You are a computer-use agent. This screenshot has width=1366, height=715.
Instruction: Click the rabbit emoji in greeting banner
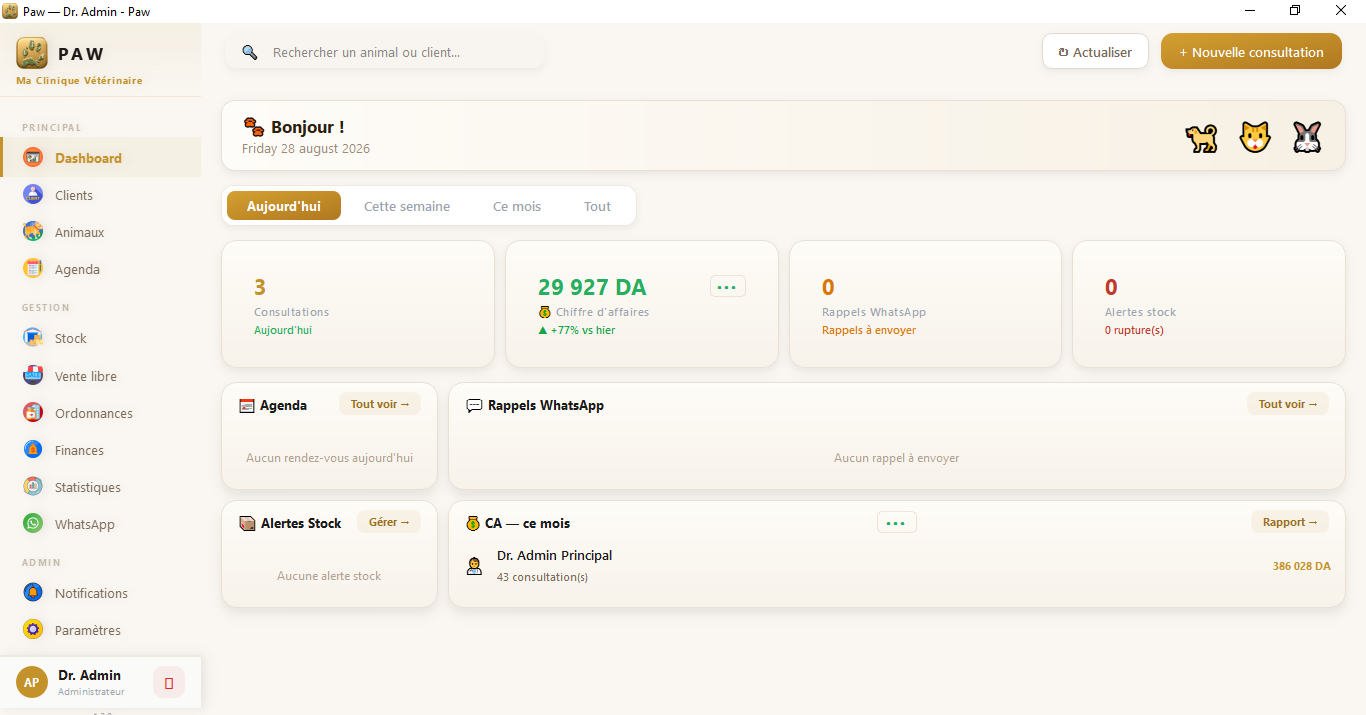[1307, 137]
